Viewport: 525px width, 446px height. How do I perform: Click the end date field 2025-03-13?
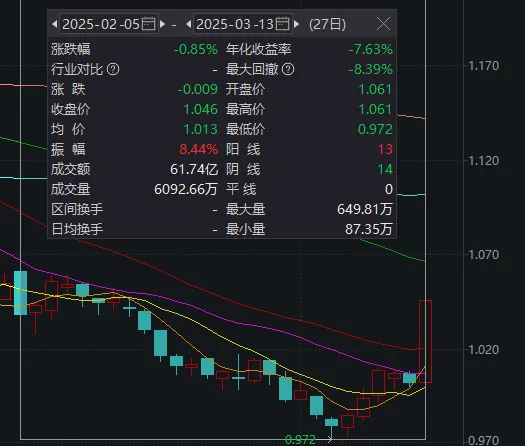(x=243, y=24)
